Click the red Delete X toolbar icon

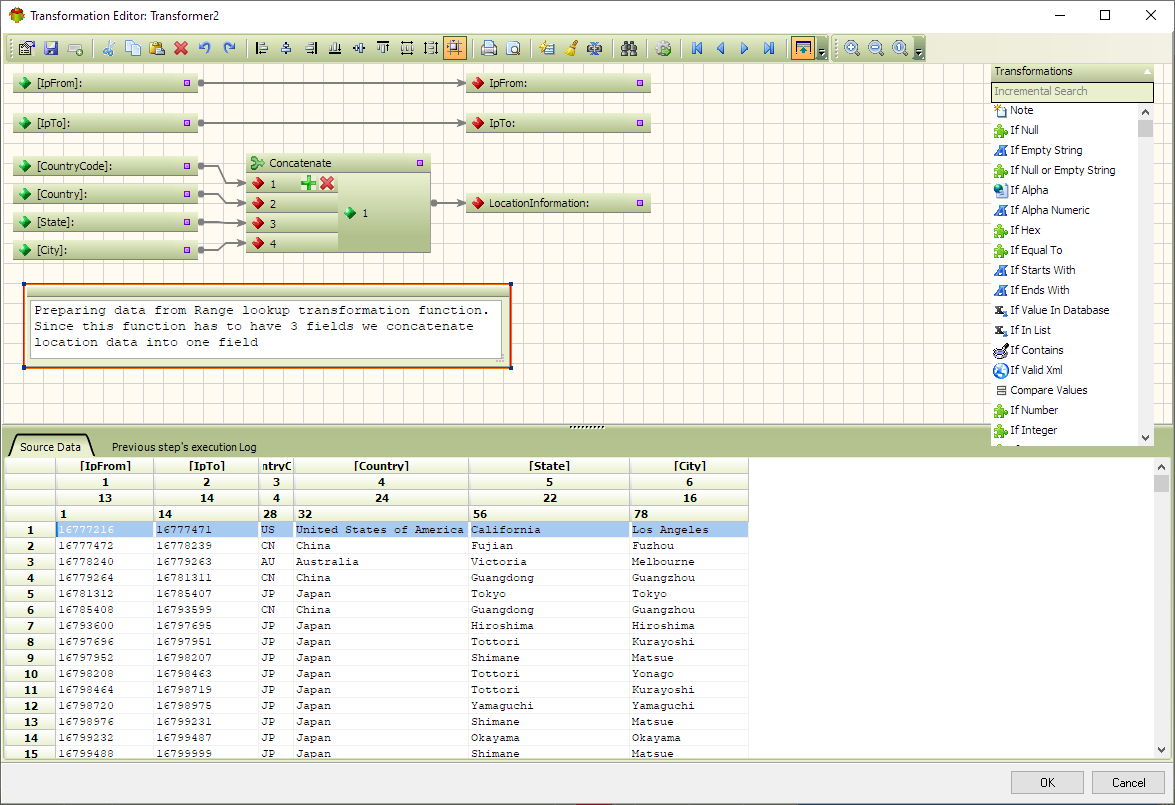[181, 48]
